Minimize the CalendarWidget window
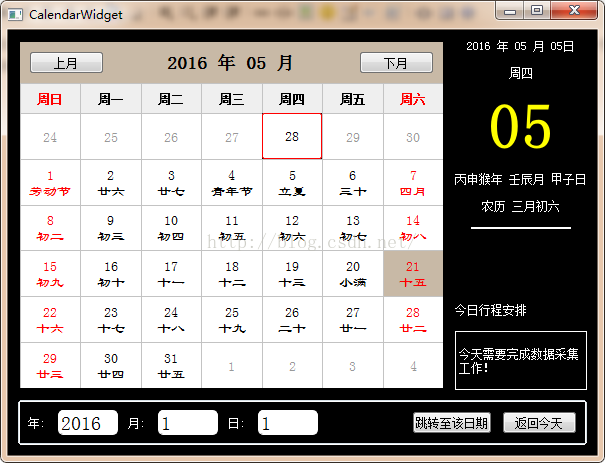Viewport: 605px width, 463px height. tap(510, 10)
